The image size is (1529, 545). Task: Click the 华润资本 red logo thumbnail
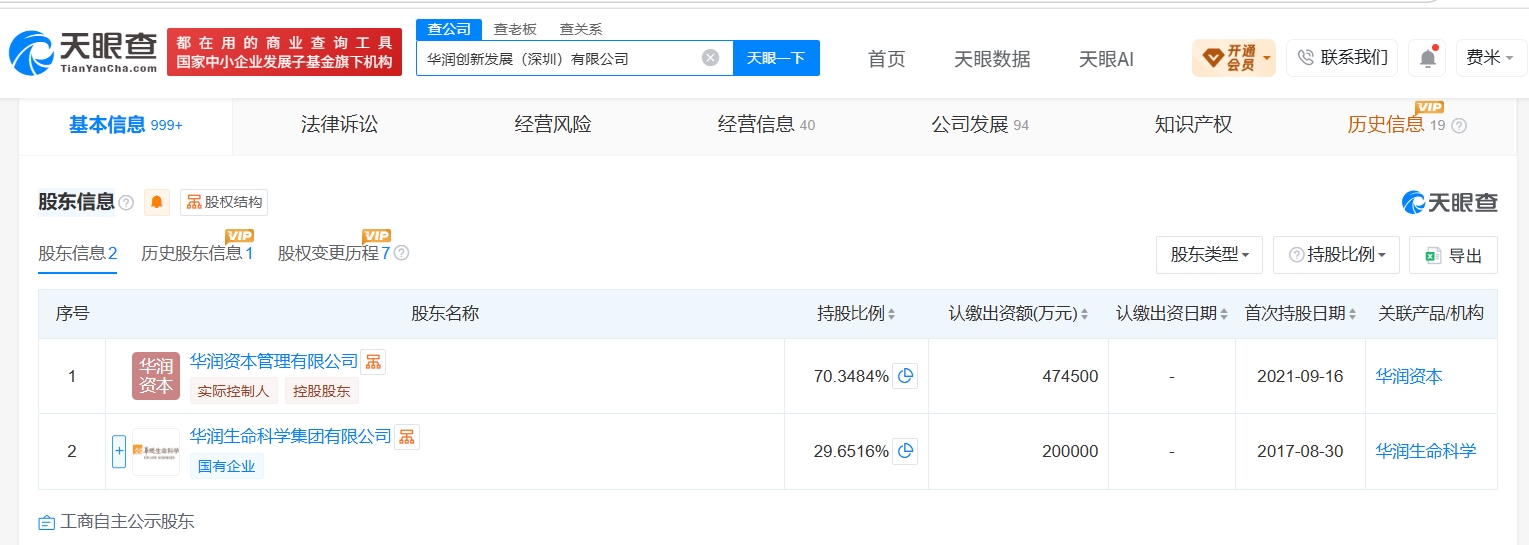[156, 376]
